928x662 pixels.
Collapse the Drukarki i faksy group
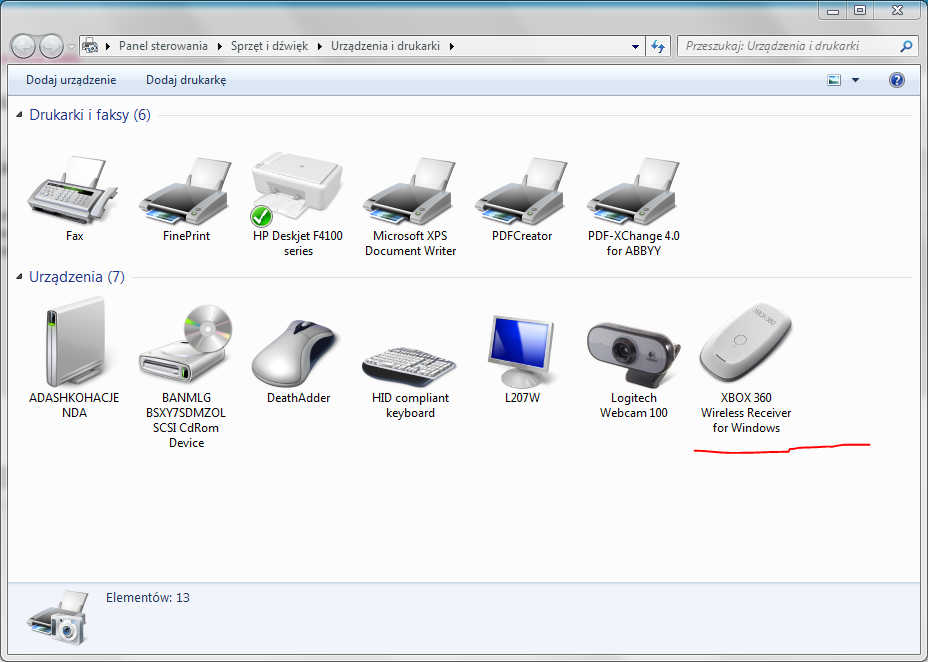tap(20, 115)
